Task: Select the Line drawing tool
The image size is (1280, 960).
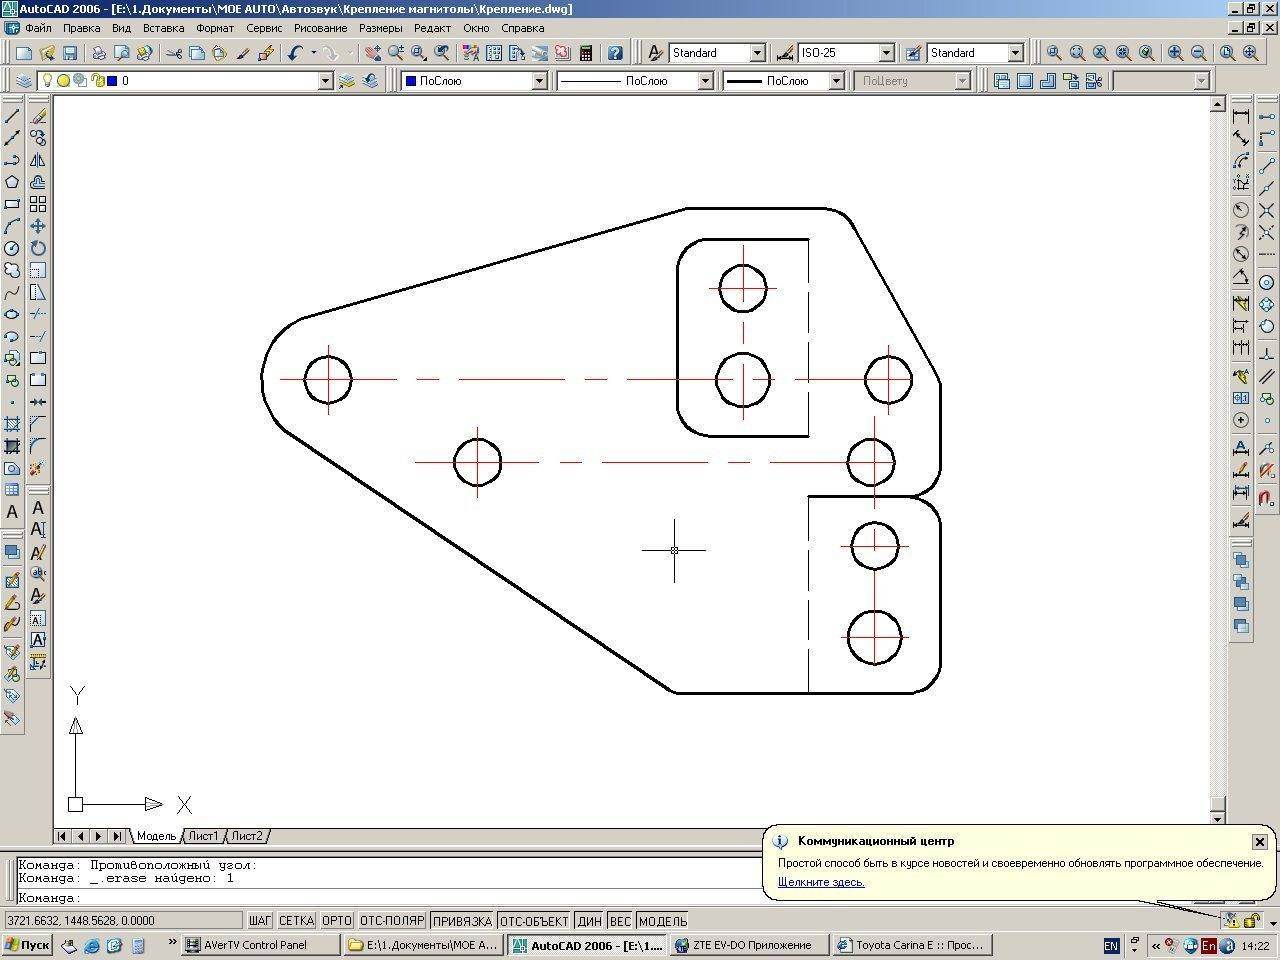Action: [x=12, y=116]
